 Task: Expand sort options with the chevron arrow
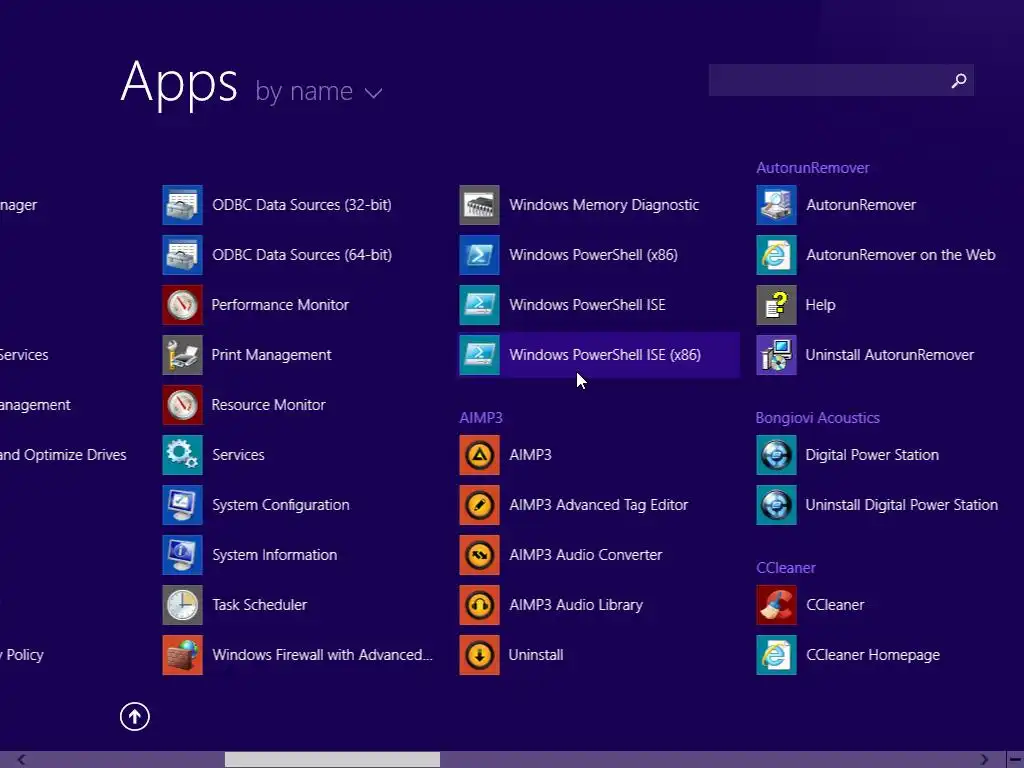point(373,93)
